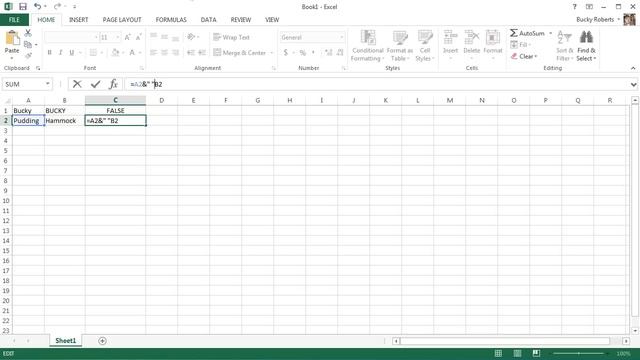Switch to the REVIEW tab

click(x=241, y=20)
